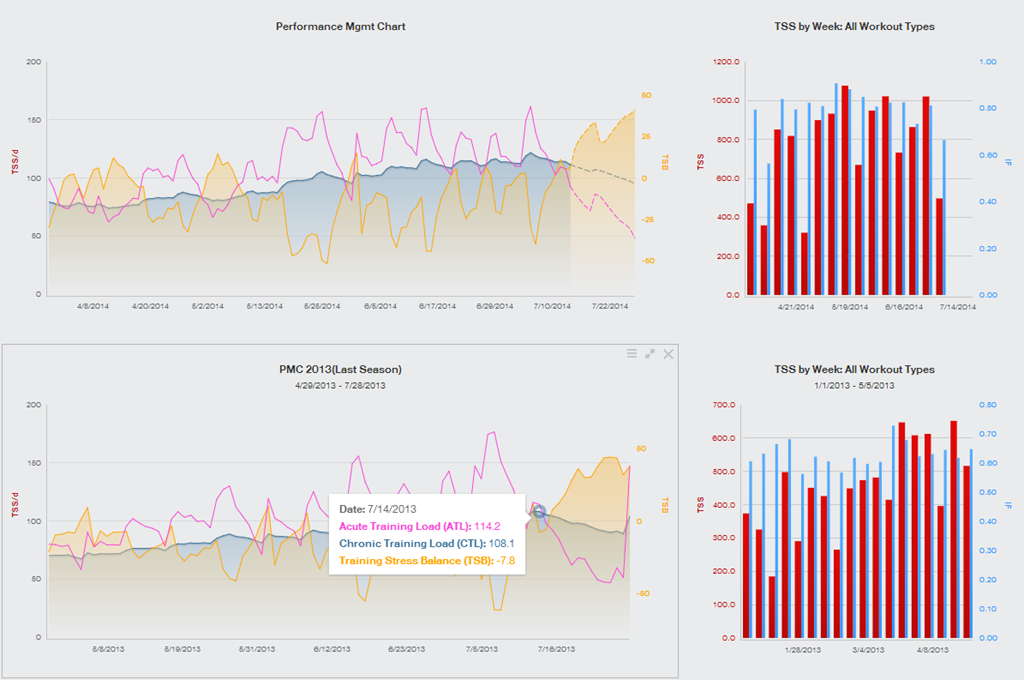This screenshot has height=680, width=1024.
Task: Select the PMC 2013(Last Season) chart title
Action: [x=340, y=369]
